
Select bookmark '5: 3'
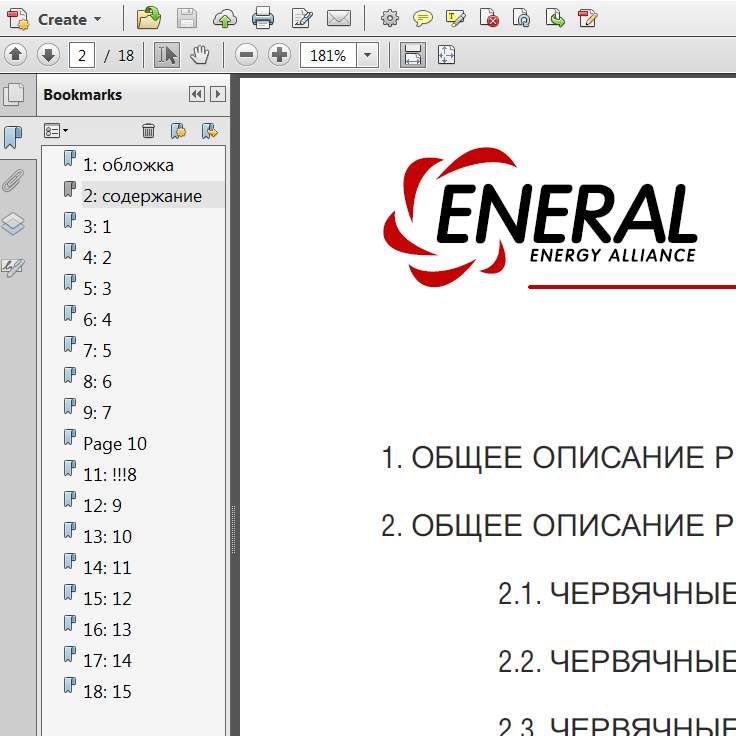pos(97,289)
